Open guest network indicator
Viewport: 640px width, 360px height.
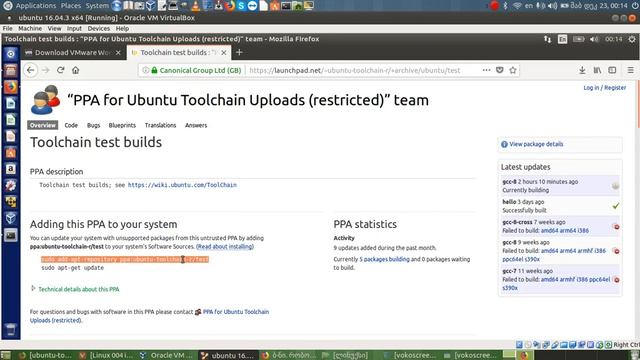pyautogui.click(x=547, y=39)
